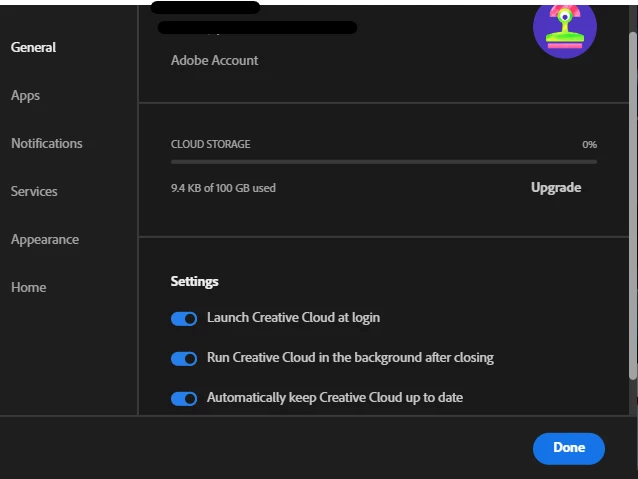The image size is (638, 479).
Task: Toggle Run Creative Cloud in background after closing
Action: 184,359
